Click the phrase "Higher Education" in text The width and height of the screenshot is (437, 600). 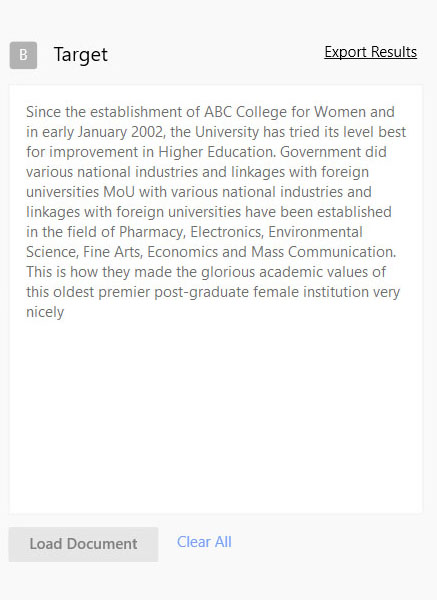point(217,152)
